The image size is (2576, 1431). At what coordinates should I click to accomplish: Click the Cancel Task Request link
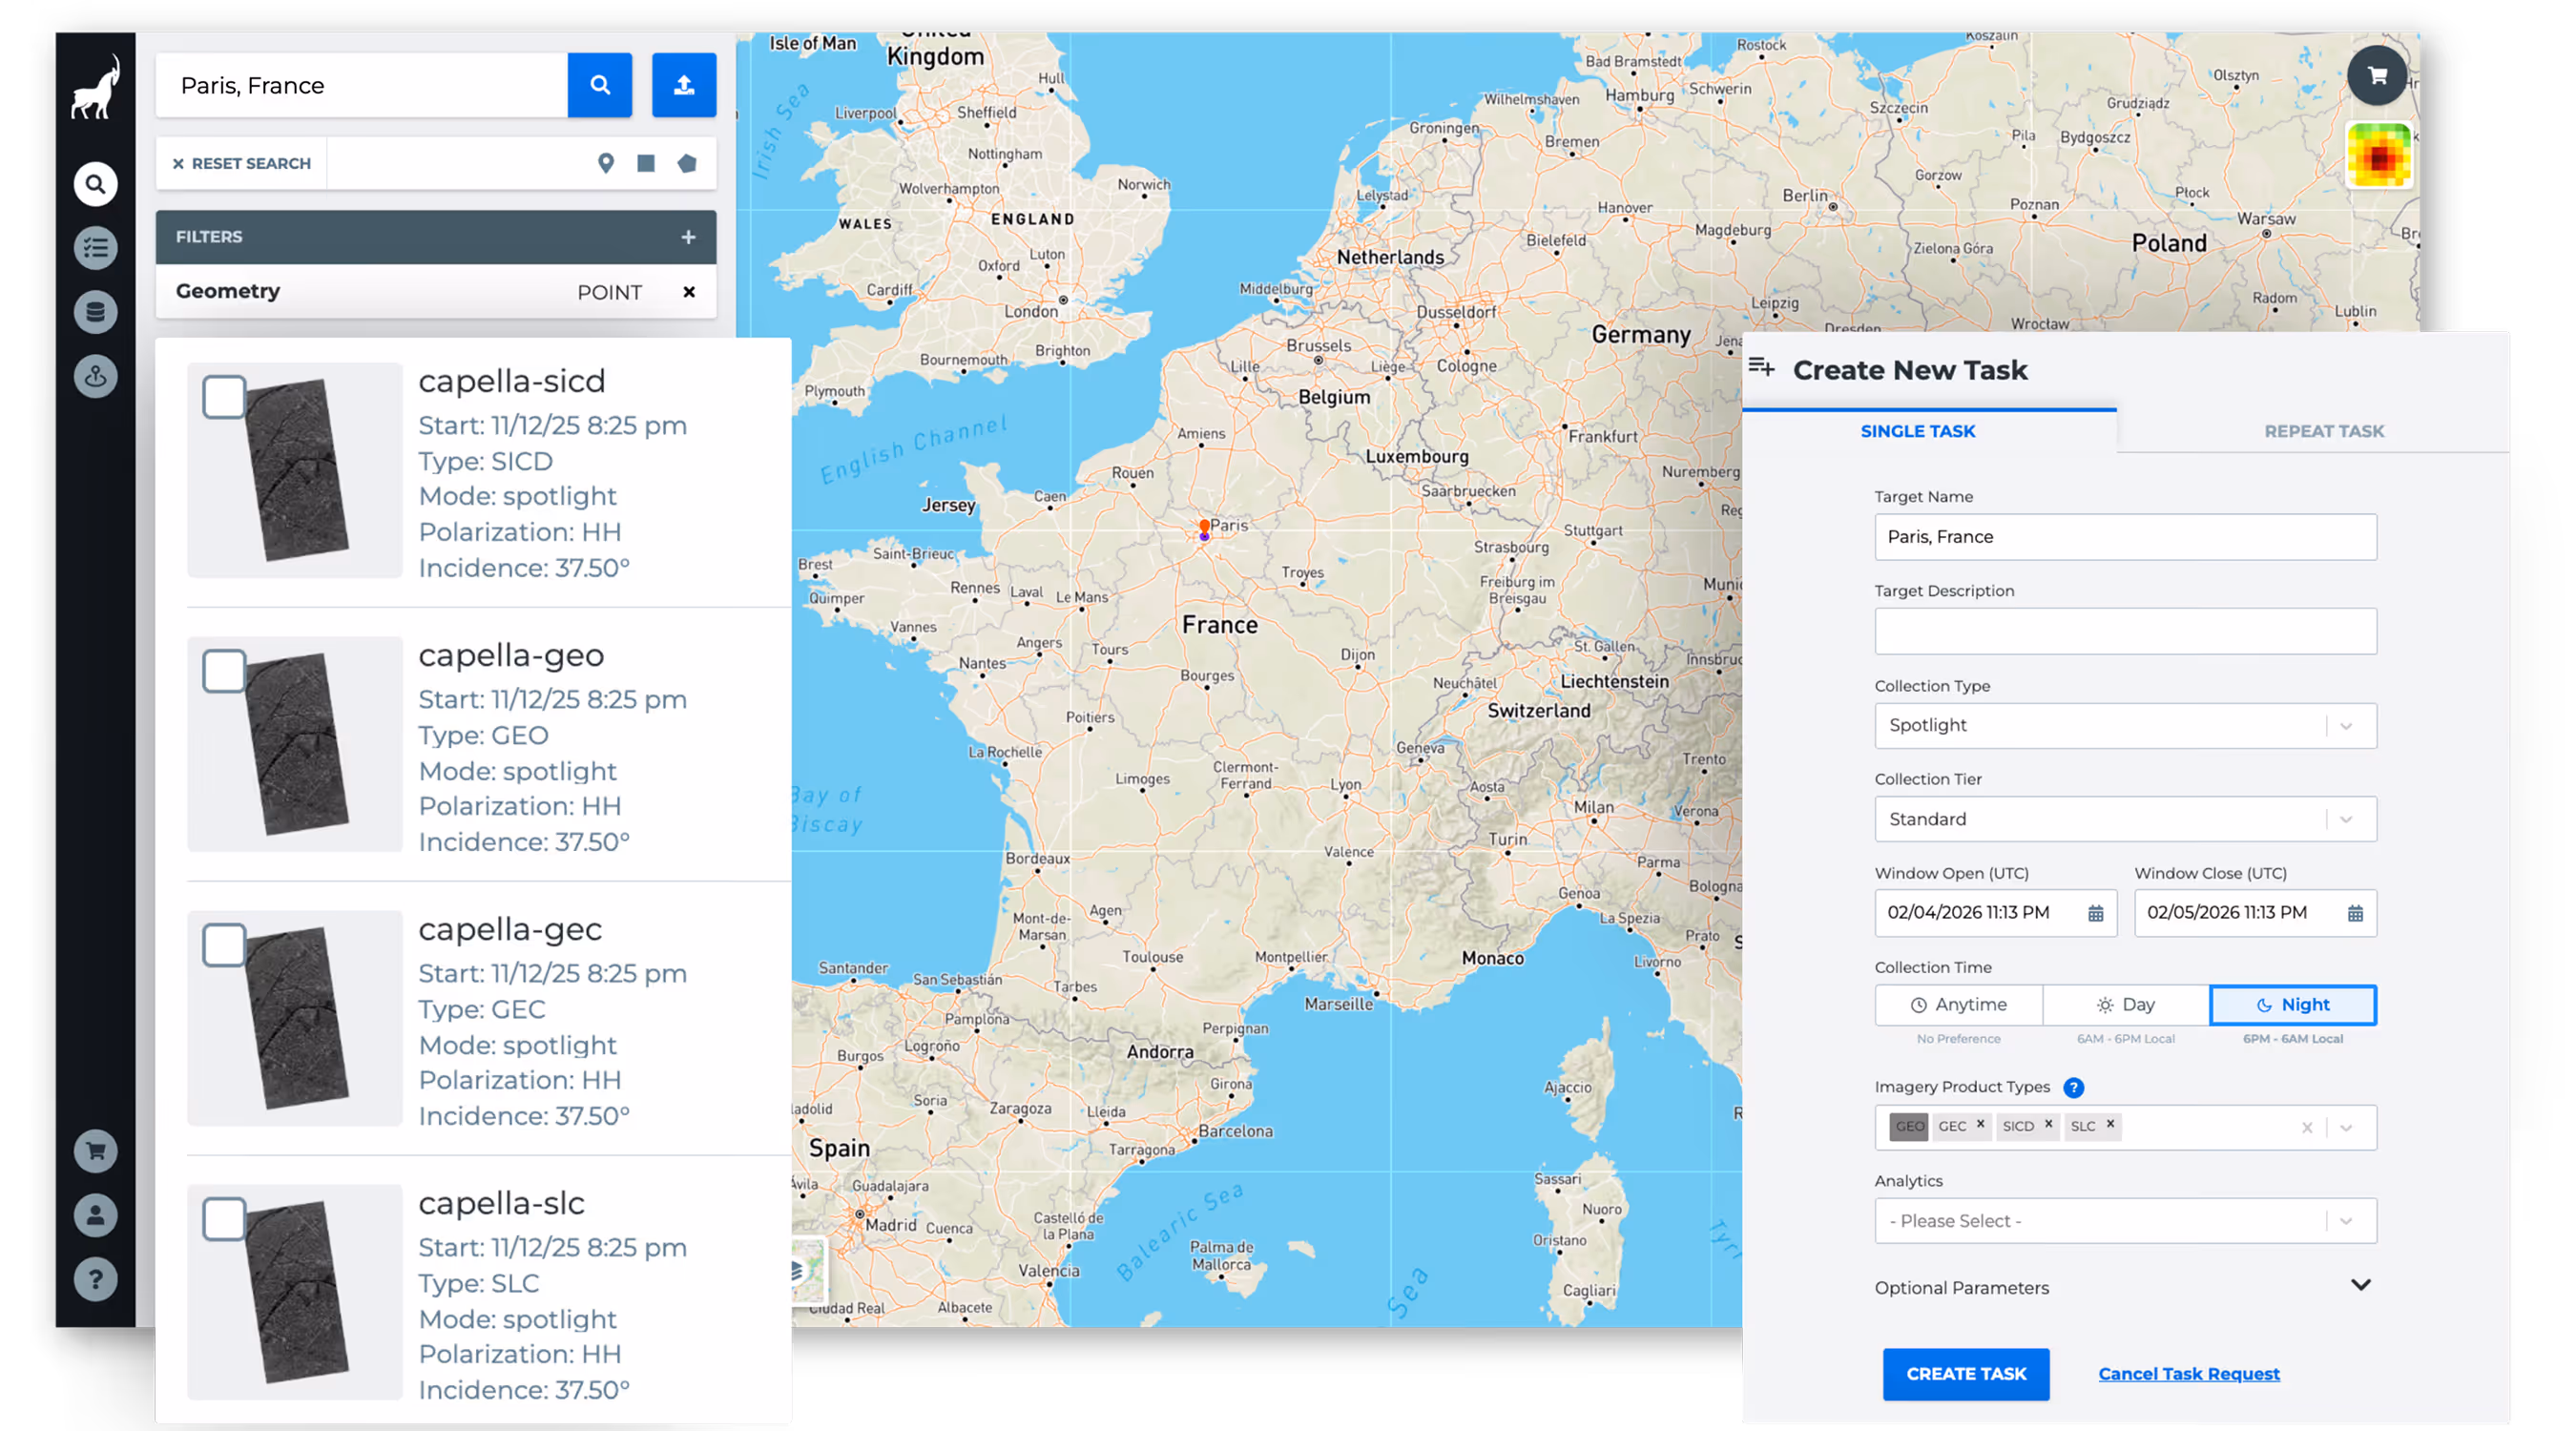pyautogui.click(x=2189, y=1373)
